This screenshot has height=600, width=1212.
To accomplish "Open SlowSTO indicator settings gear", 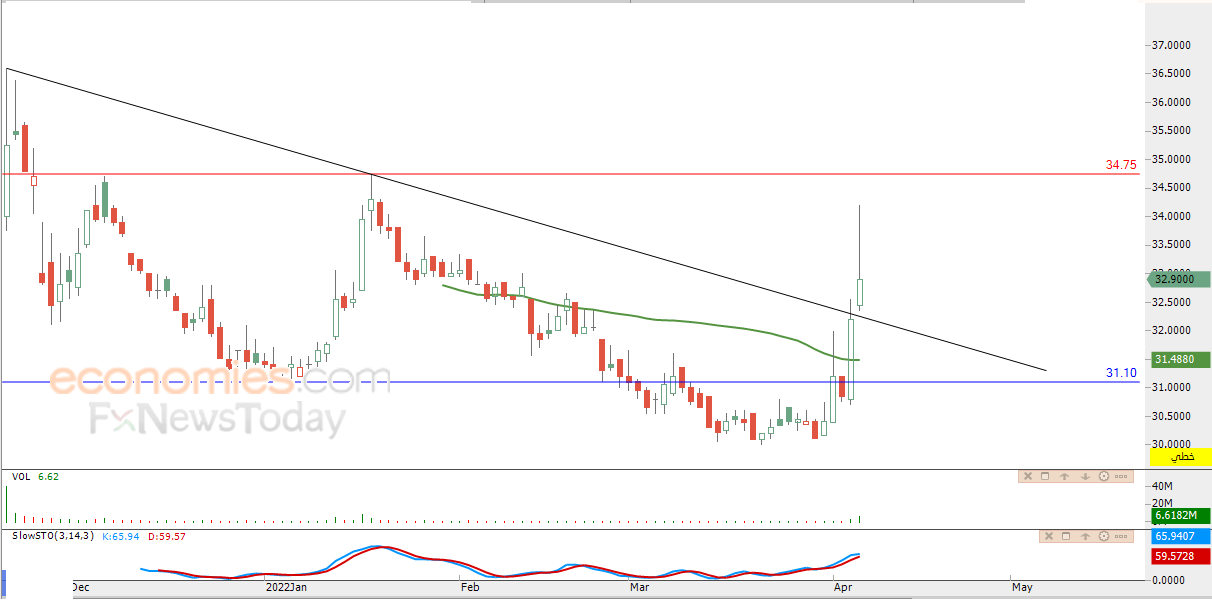I will click(1104, 536).
